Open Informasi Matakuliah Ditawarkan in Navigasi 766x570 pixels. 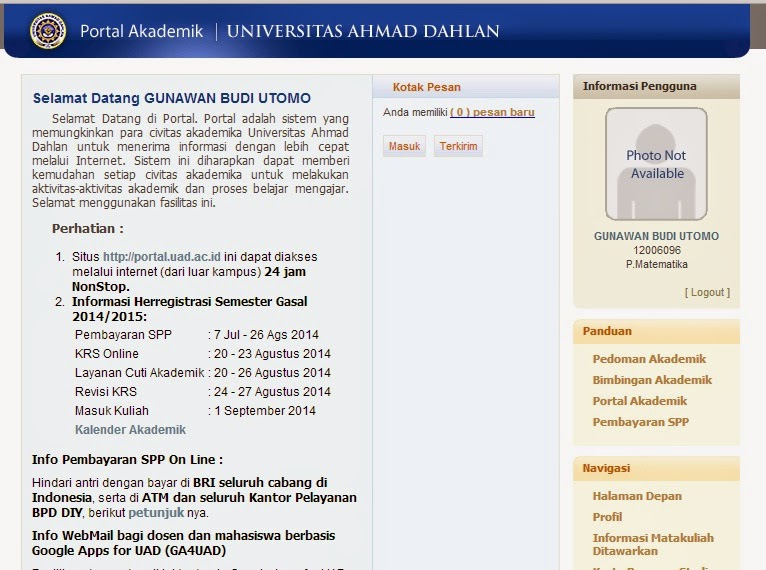click(x=653, y=544)
